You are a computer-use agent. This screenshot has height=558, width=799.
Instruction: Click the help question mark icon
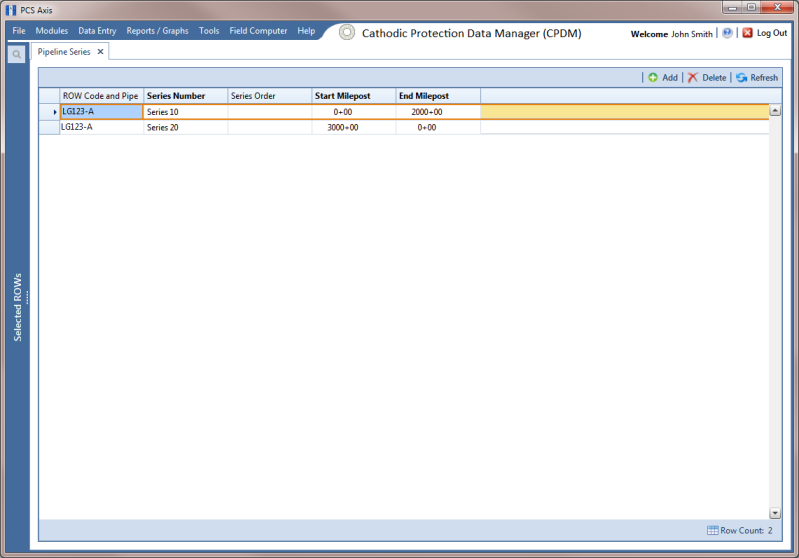[x=727, y=33]
